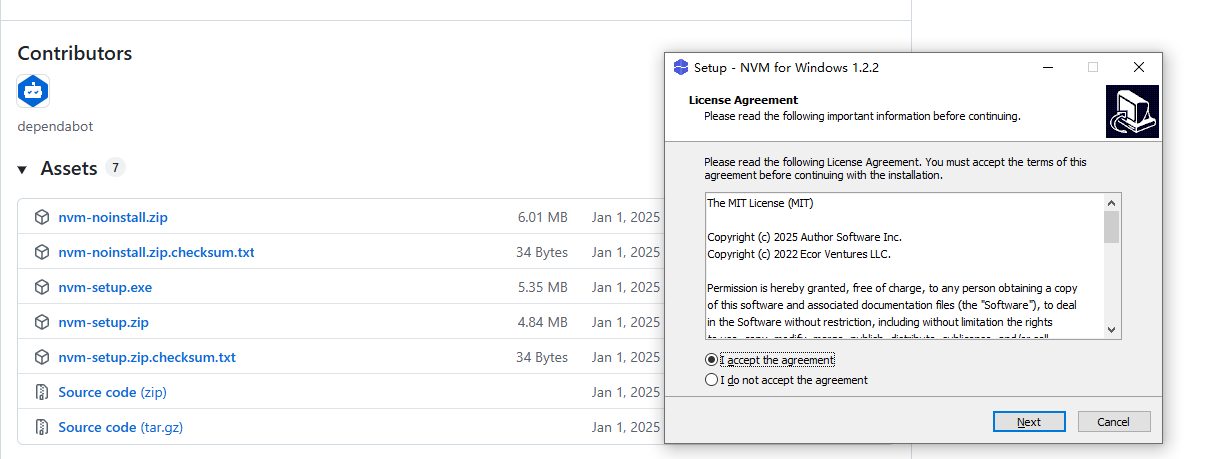Image resolution: width=1206 pixels, height=459 pixels.
Task: Click the NVM setup title bar icon
Action: pos(681,67)
